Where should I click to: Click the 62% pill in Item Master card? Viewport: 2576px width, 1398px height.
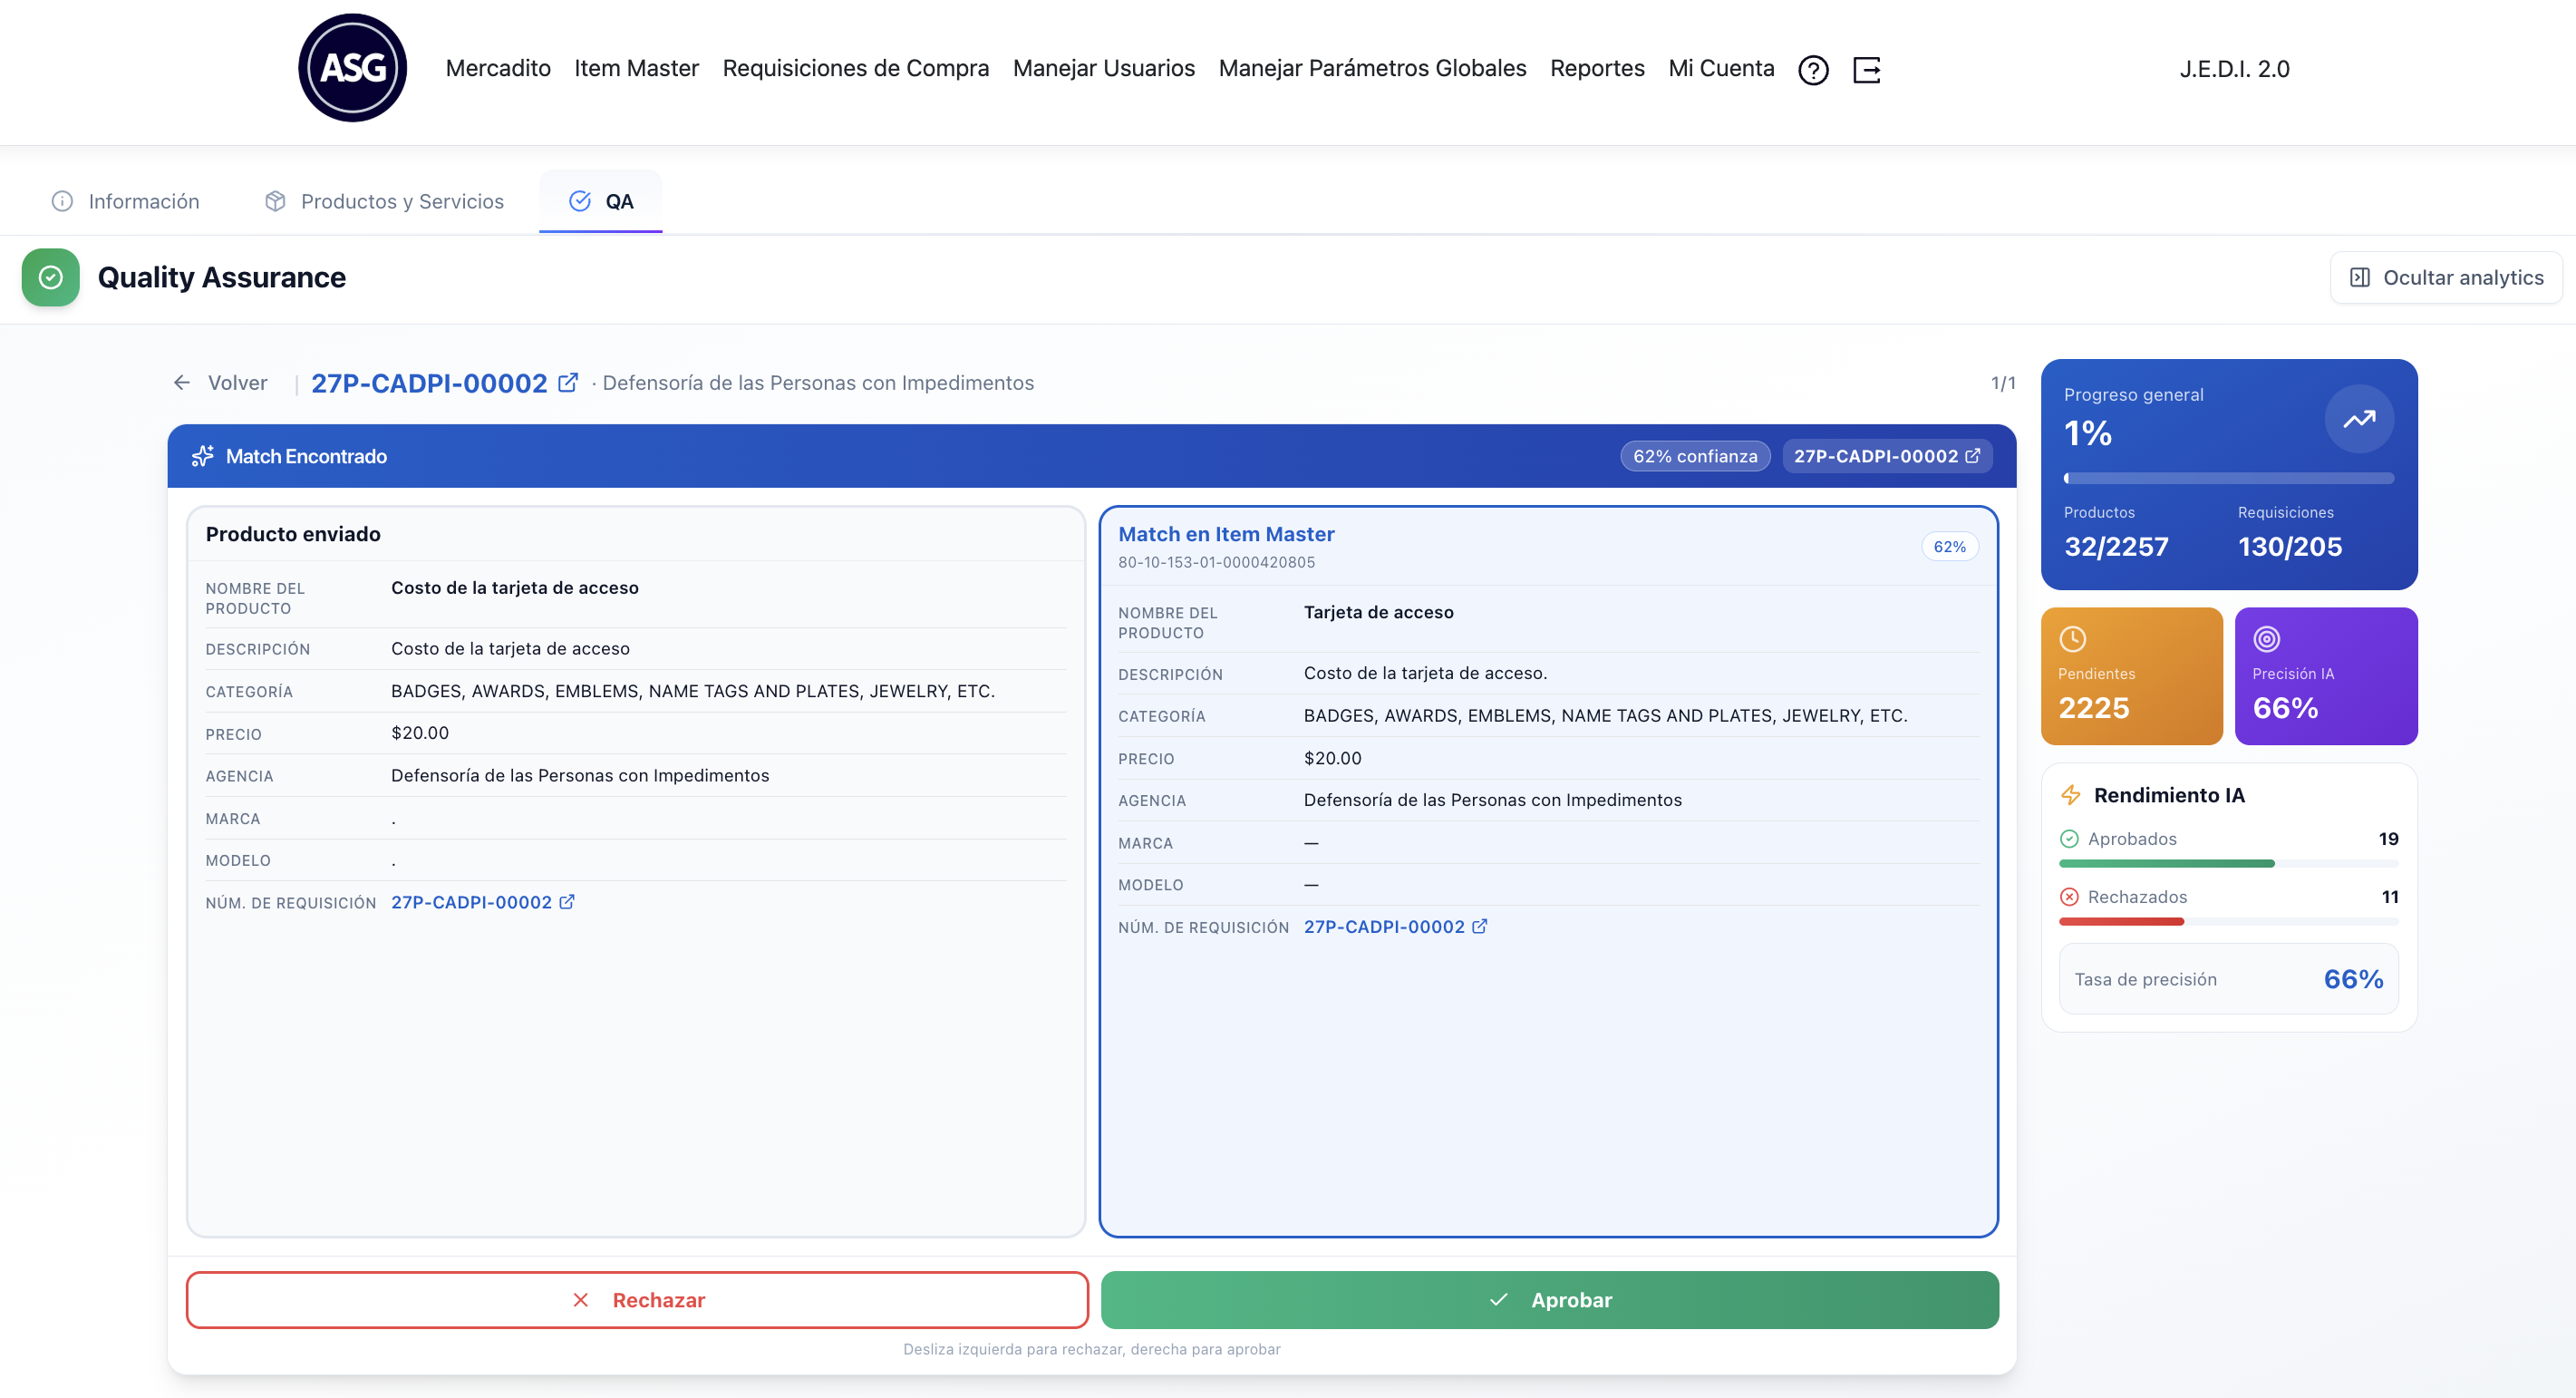tap(1949, 546)
